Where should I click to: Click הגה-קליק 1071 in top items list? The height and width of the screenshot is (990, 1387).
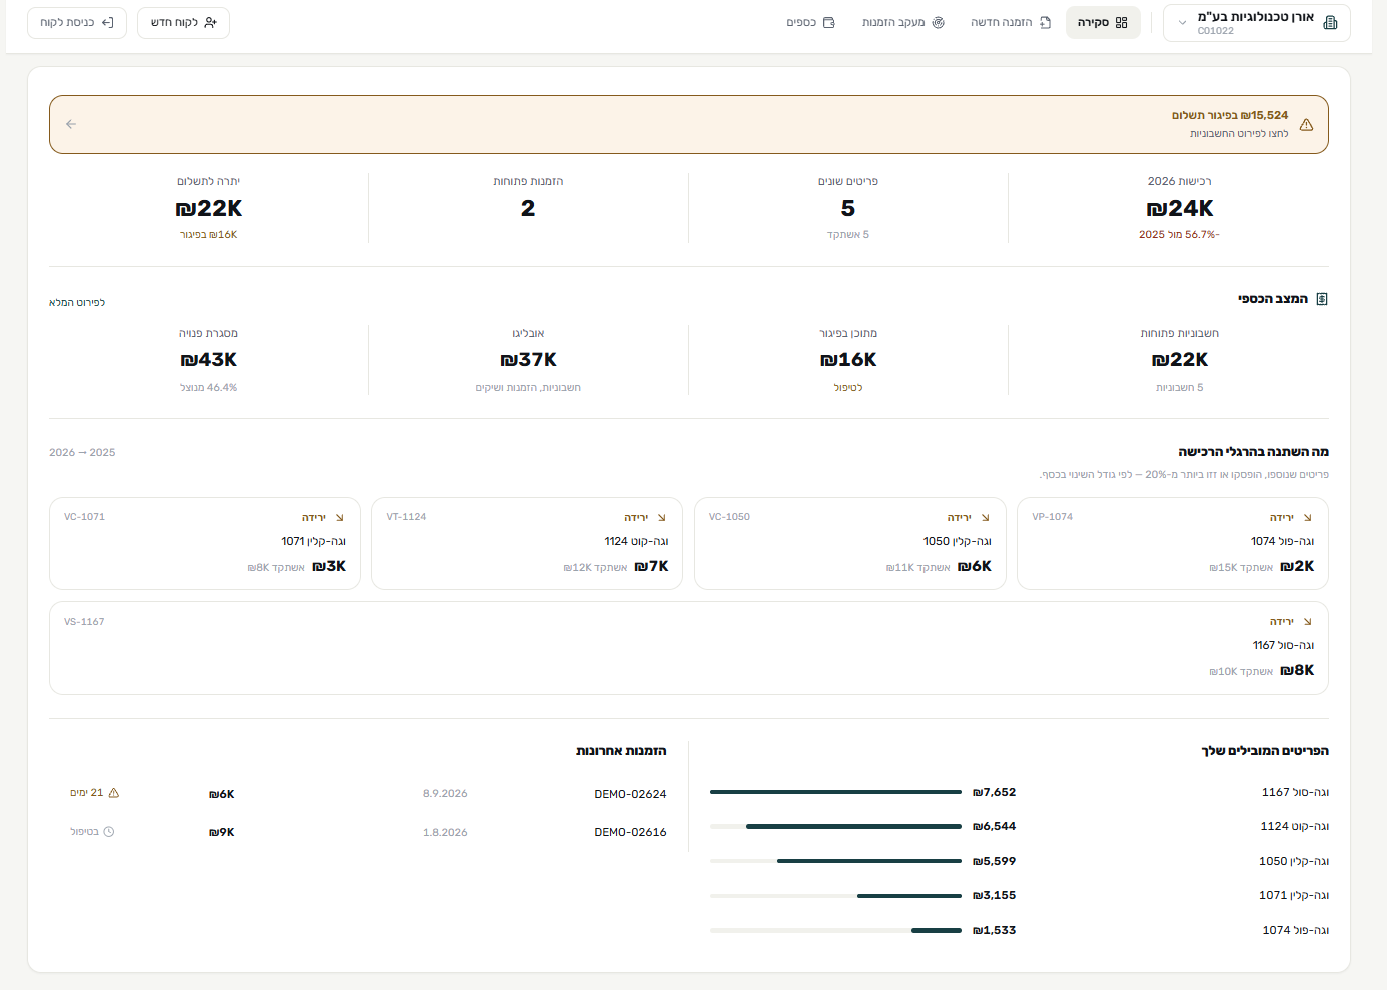(x=1294, y=895)
